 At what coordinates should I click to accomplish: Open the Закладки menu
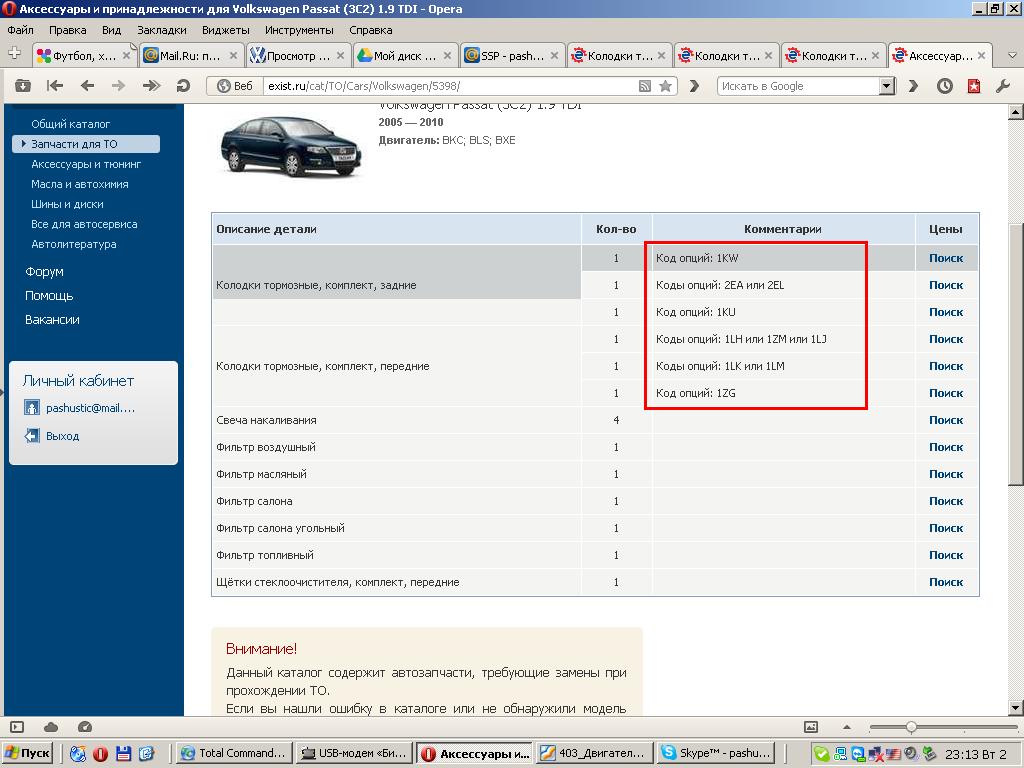tap(161, 30)
